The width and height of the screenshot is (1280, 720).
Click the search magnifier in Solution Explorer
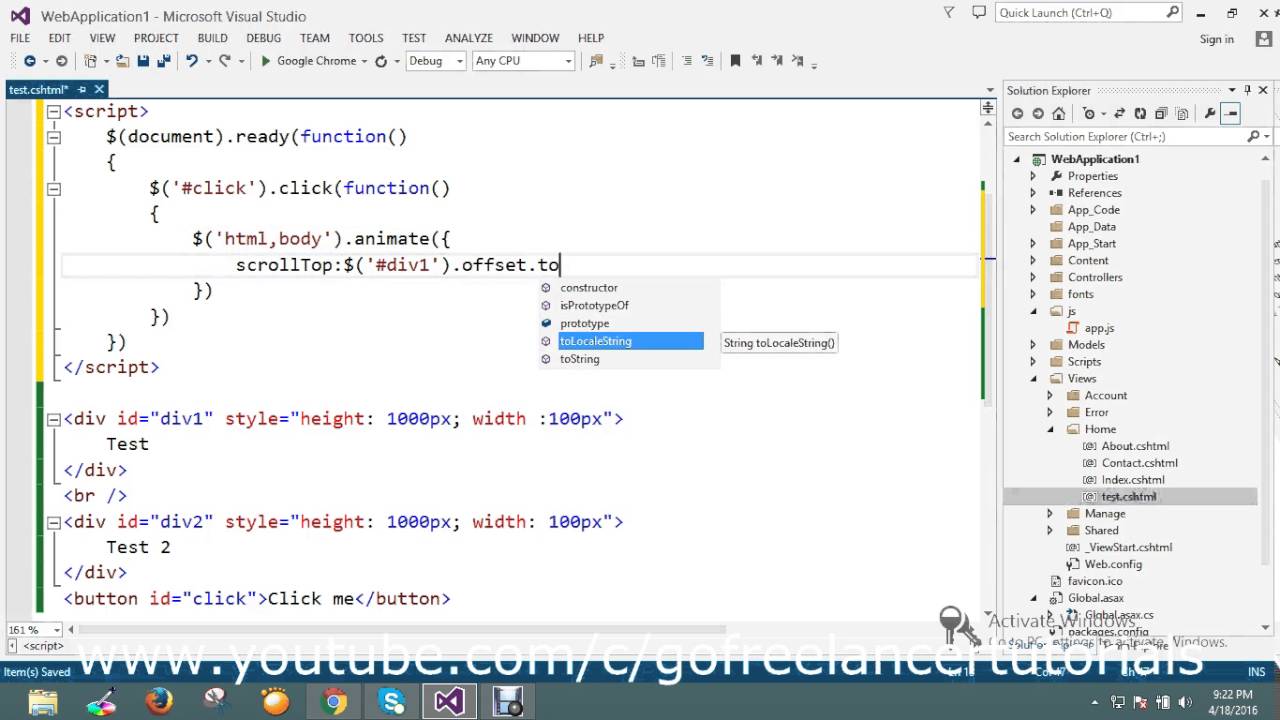point(1253,136)
